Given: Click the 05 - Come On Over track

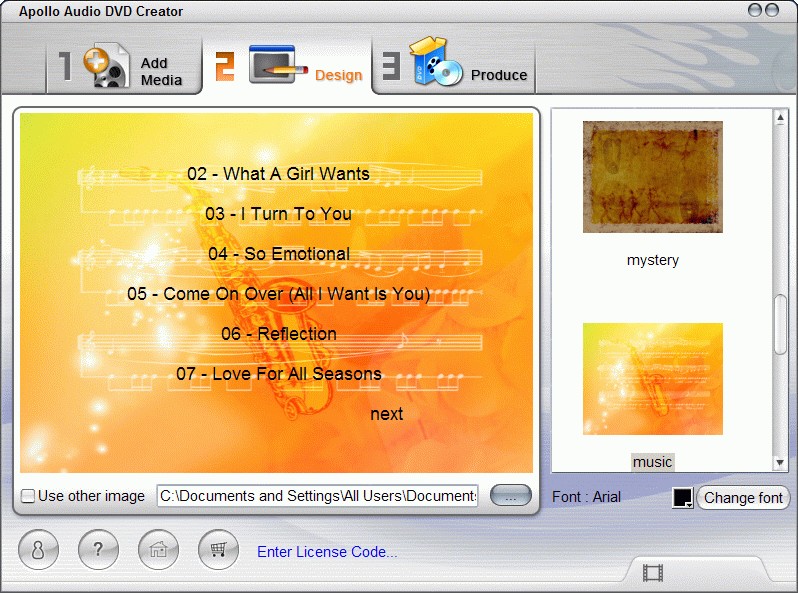Looking at the screenshot, I should click(x=279, y=294).
